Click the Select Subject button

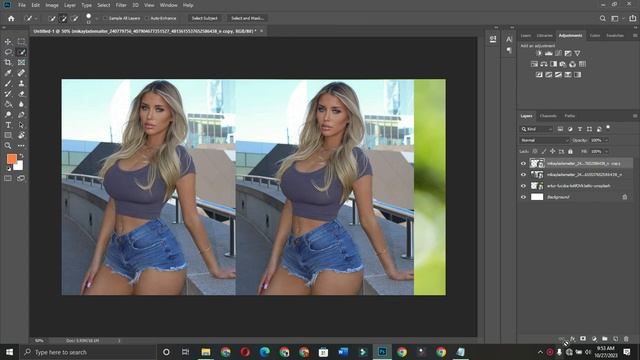click(204, 18)
